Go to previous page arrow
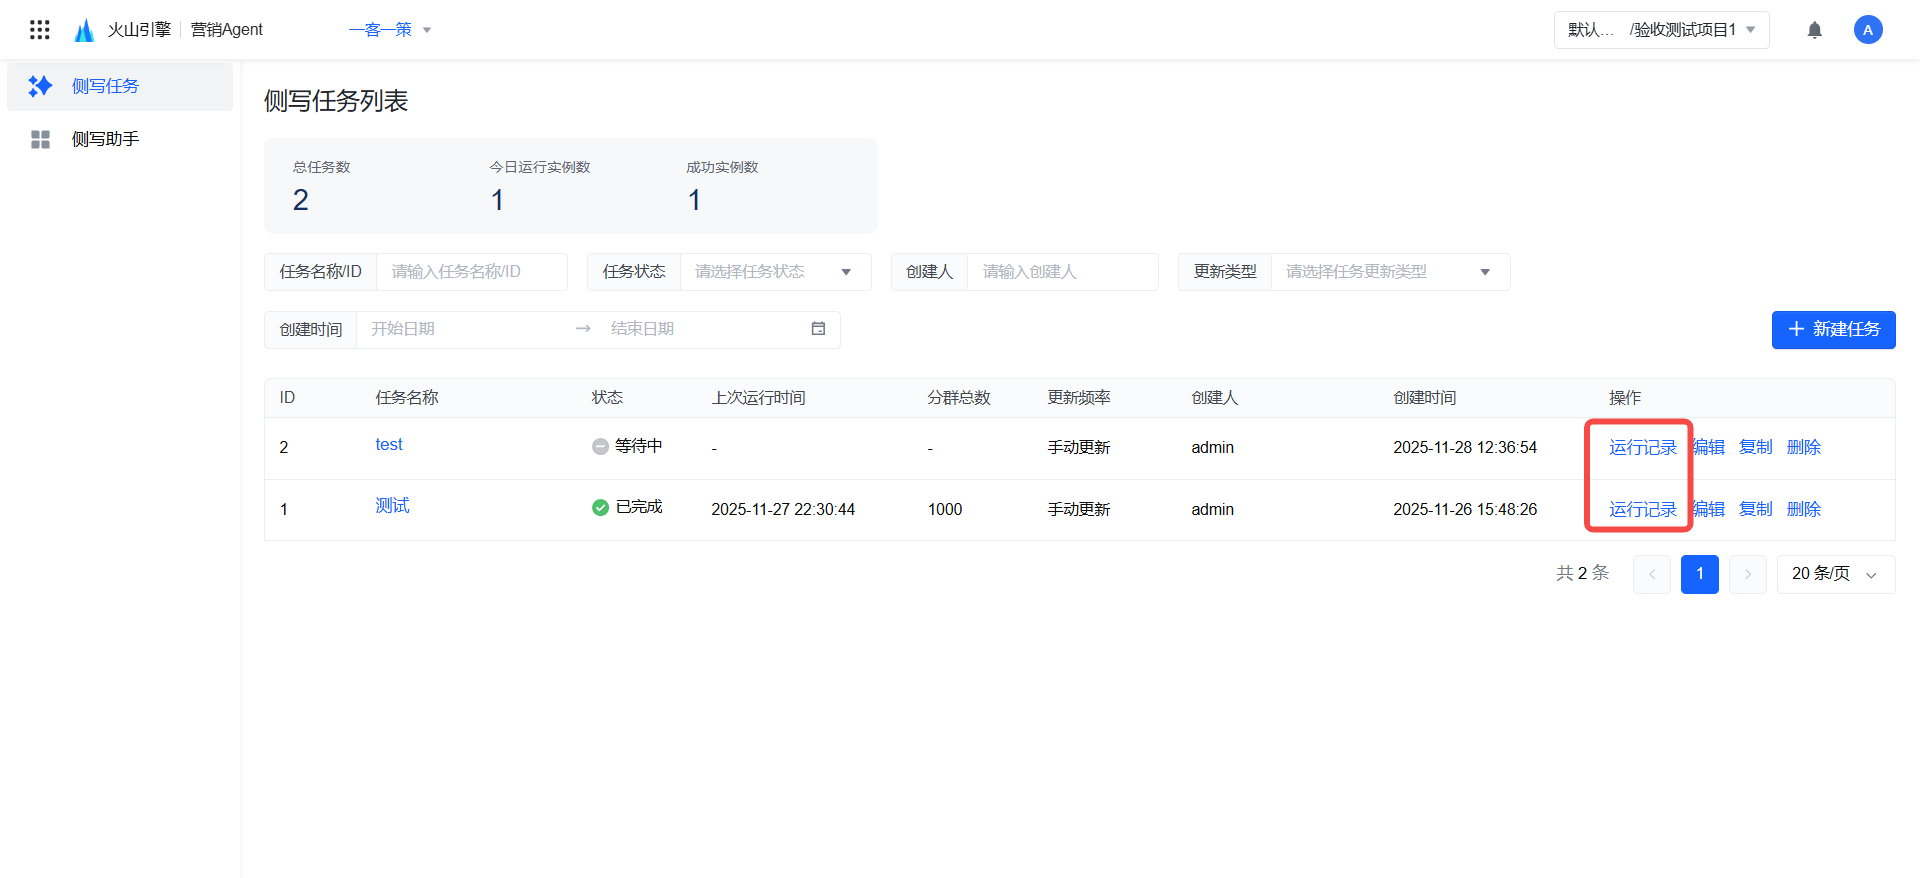 (x=1651, y=574)
